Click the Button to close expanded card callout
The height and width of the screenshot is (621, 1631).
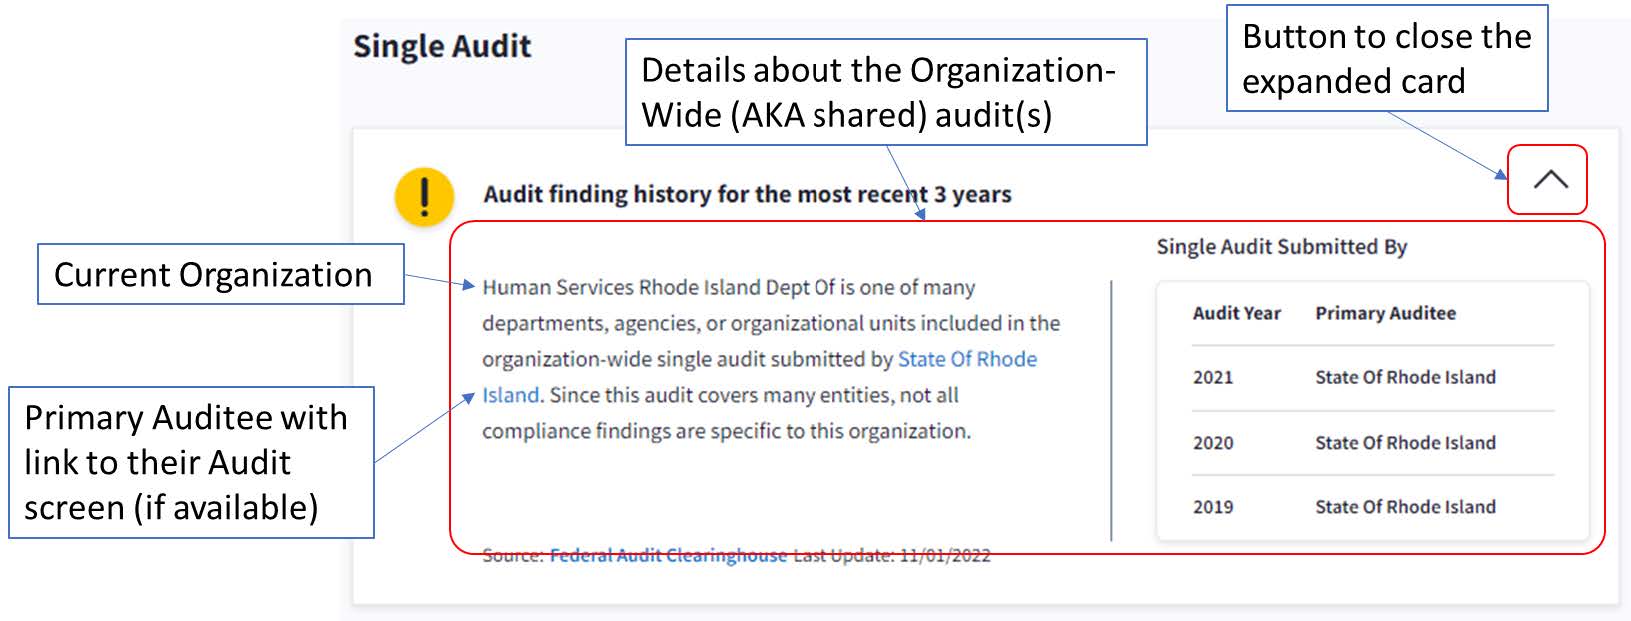coord(1386,58)
